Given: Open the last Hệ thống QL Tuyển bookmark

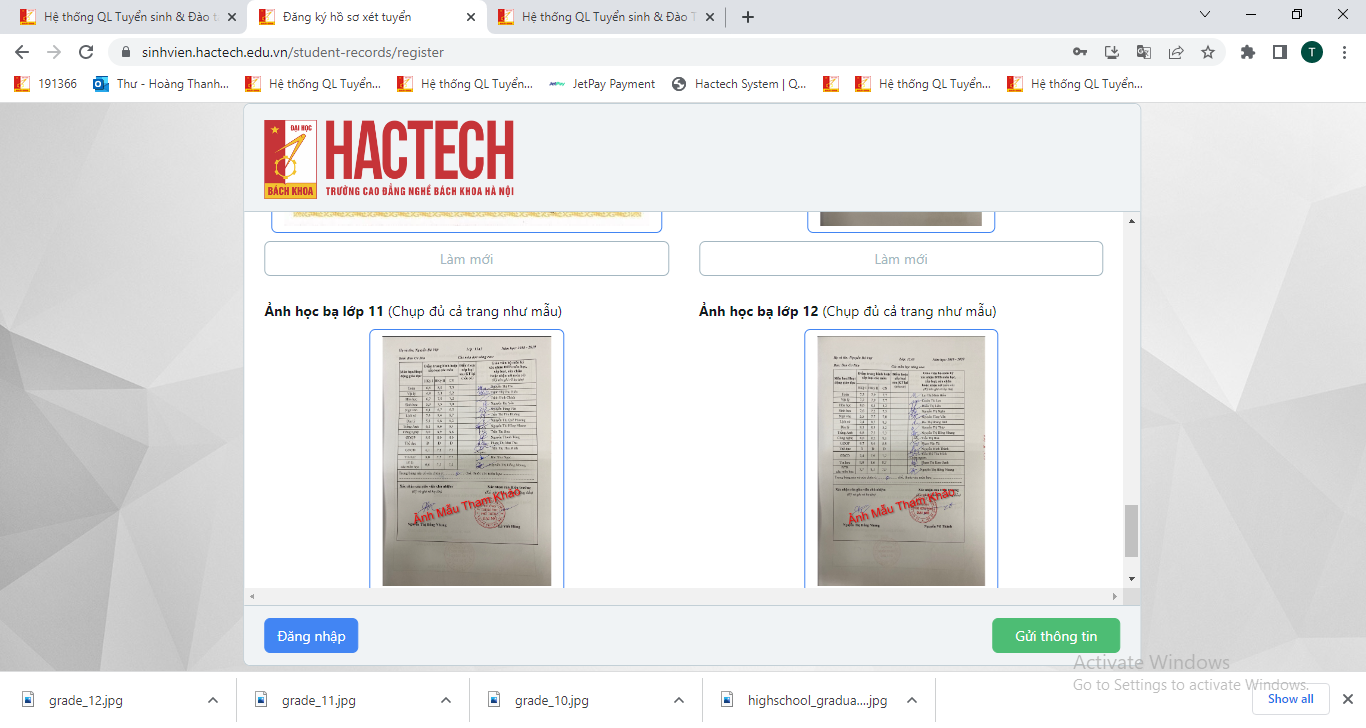Looking at the screenshot, I should click(1075, 84).
